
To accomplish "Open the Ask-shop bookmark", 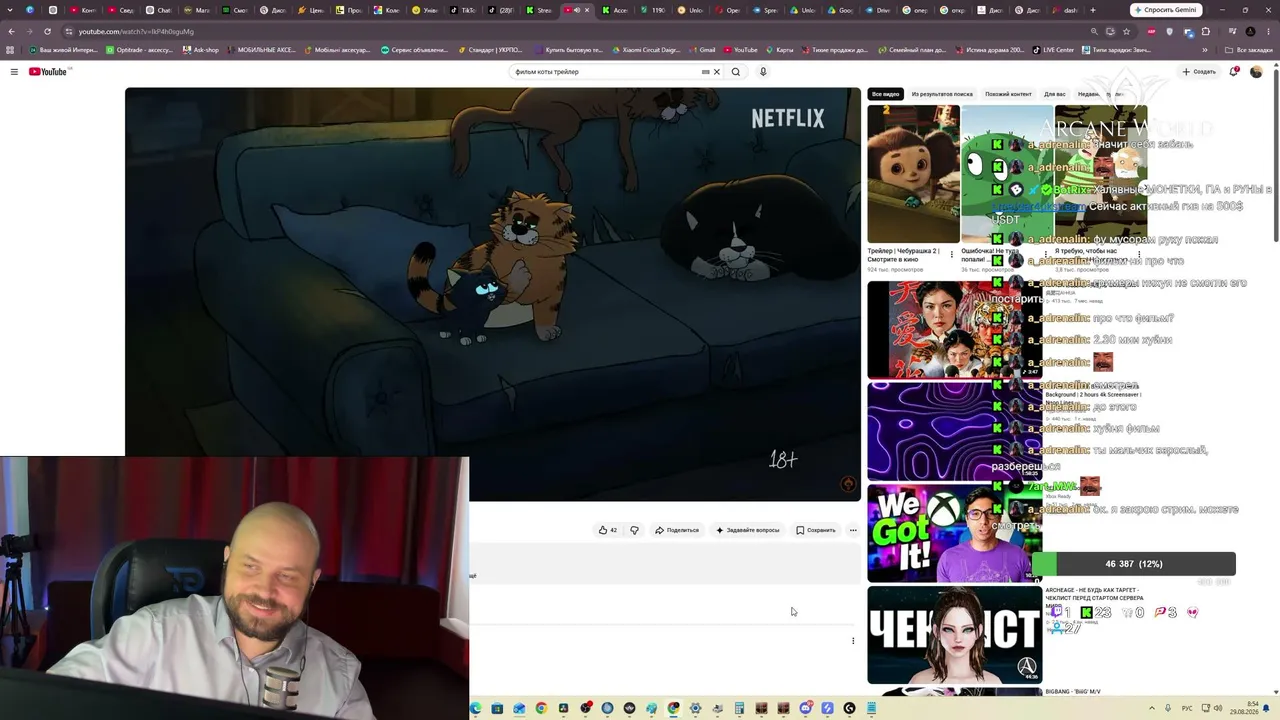I will point(201,50).
